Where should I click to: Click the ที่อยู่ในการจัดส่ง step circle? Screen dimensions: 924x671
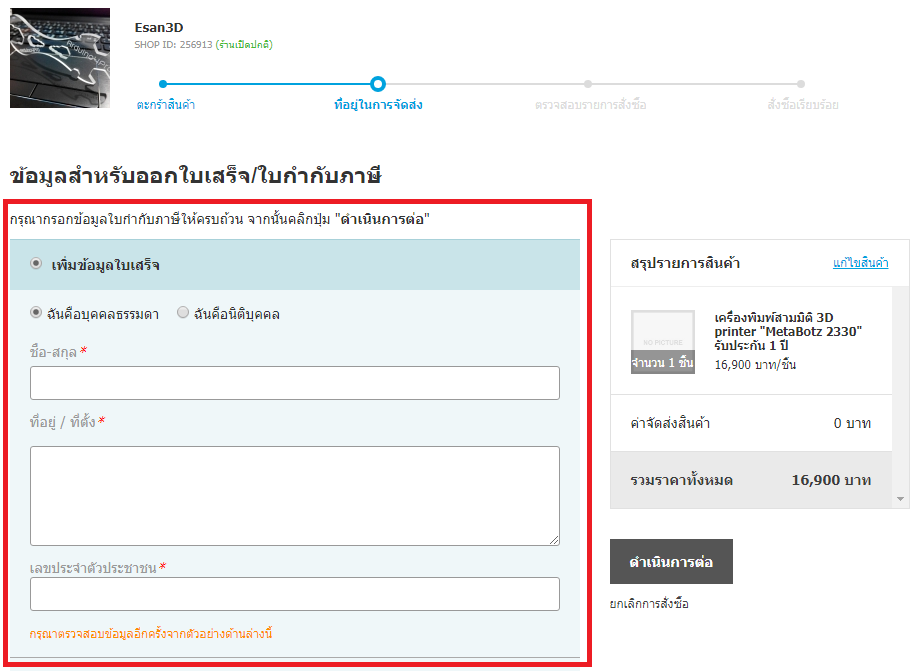[x=377, y=84]
